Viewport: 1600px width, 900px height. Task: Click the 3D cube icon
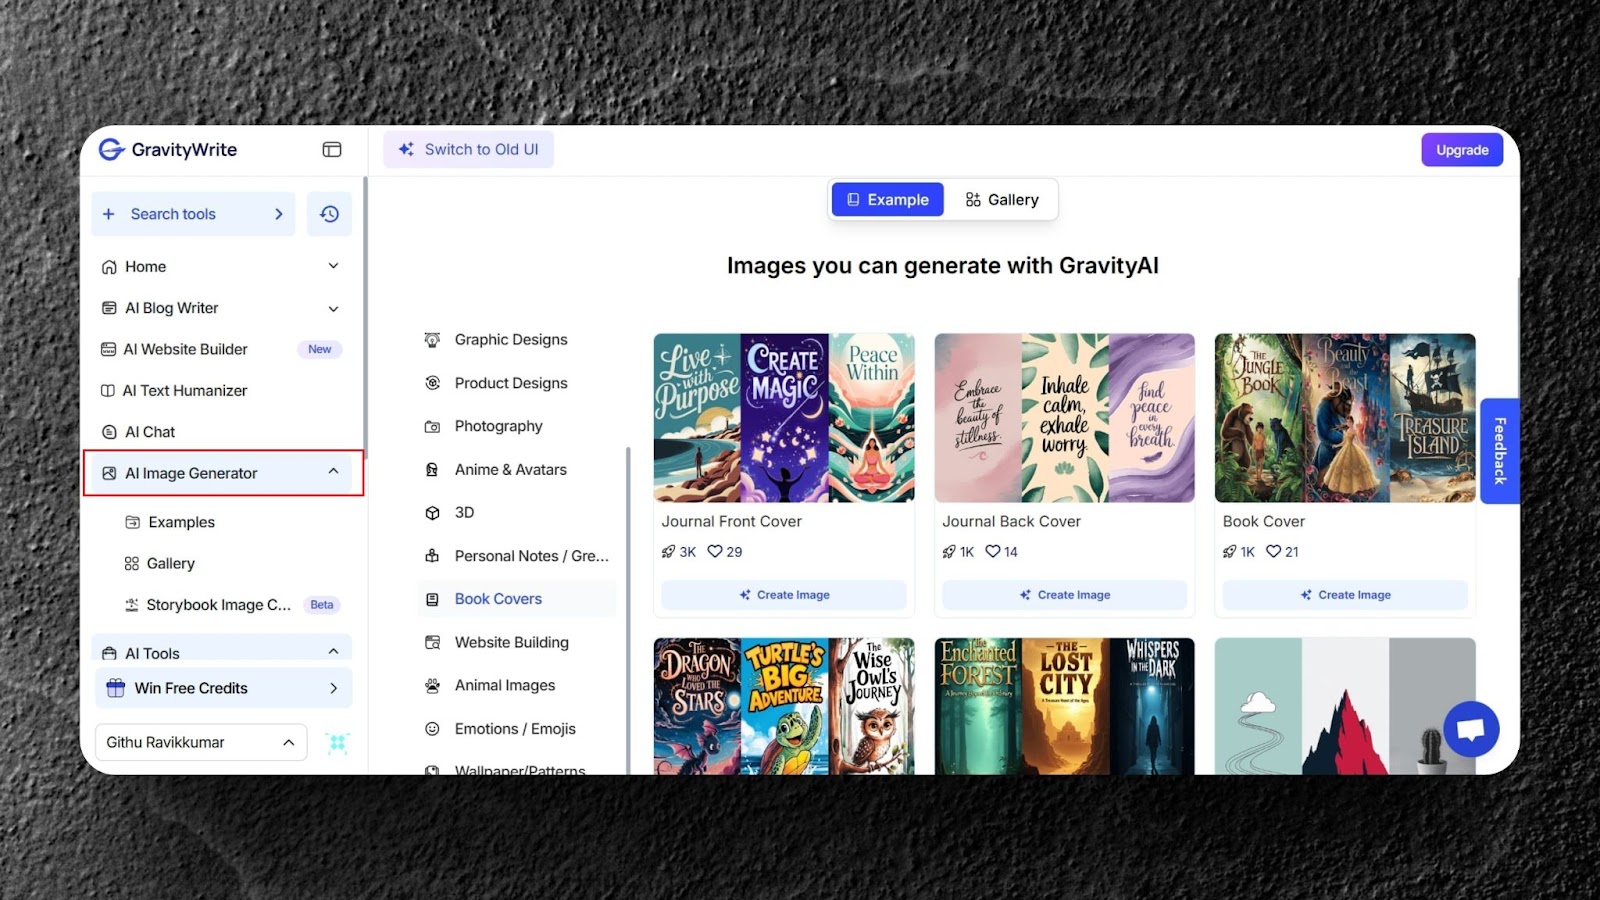(x=432, y=513)
